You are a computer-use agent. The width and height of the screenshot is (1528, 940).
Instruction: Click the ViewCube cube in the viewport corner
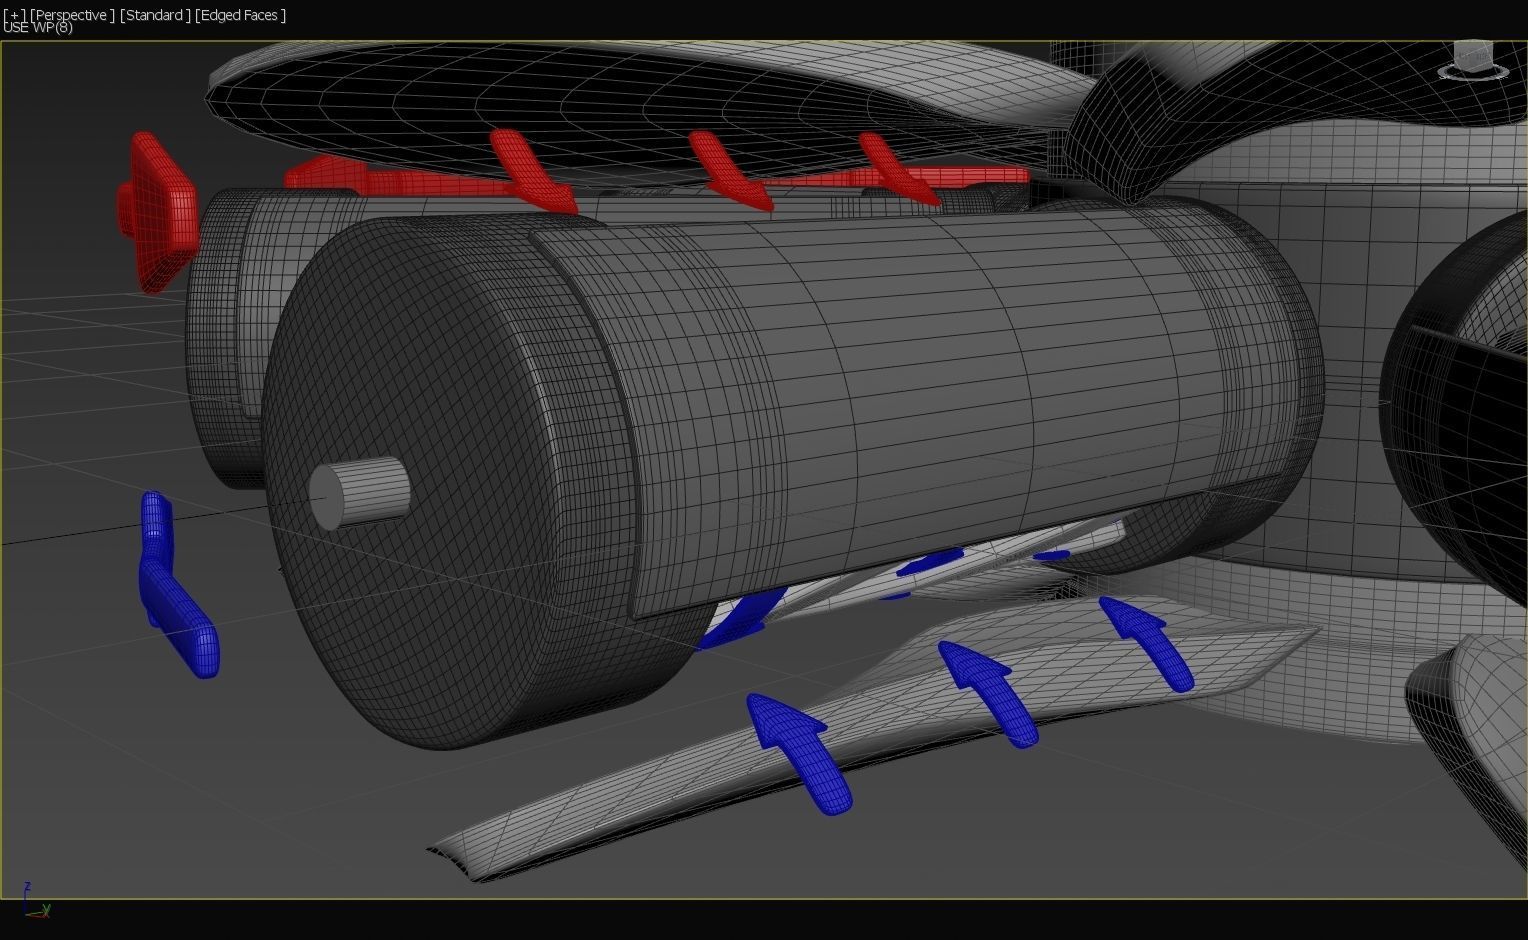click(1474, 54)
